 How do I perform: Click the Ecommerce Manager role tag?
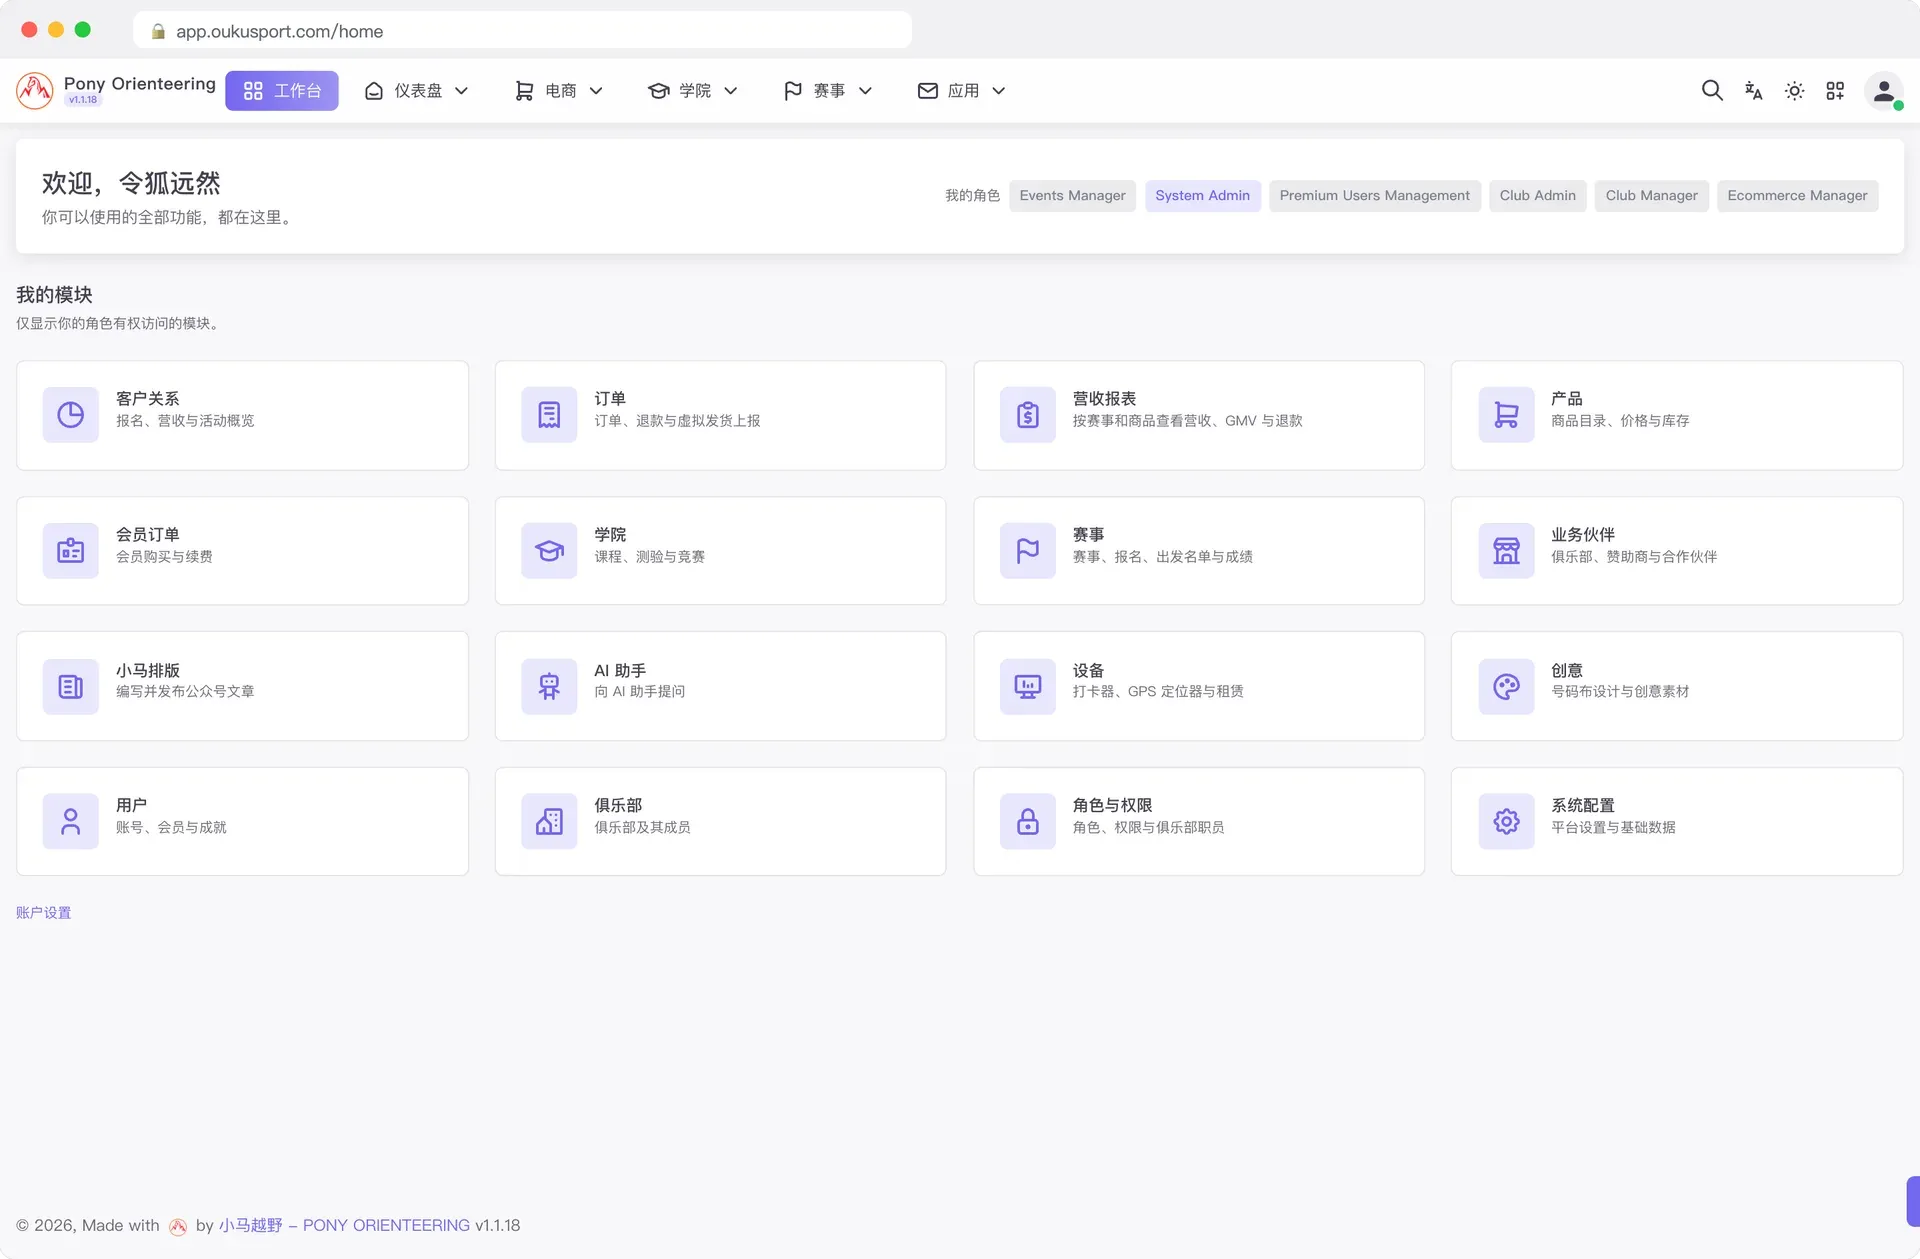click(1797, 196)
